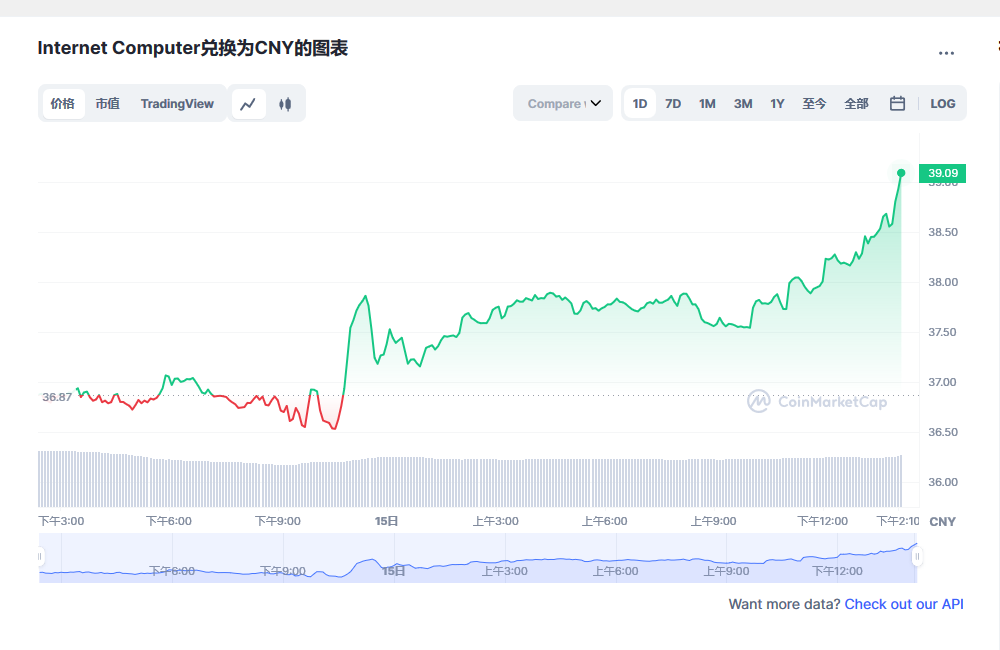
Task: Grab the left handle of range slider
Action: pyautogui.click(x=40, y=557)
